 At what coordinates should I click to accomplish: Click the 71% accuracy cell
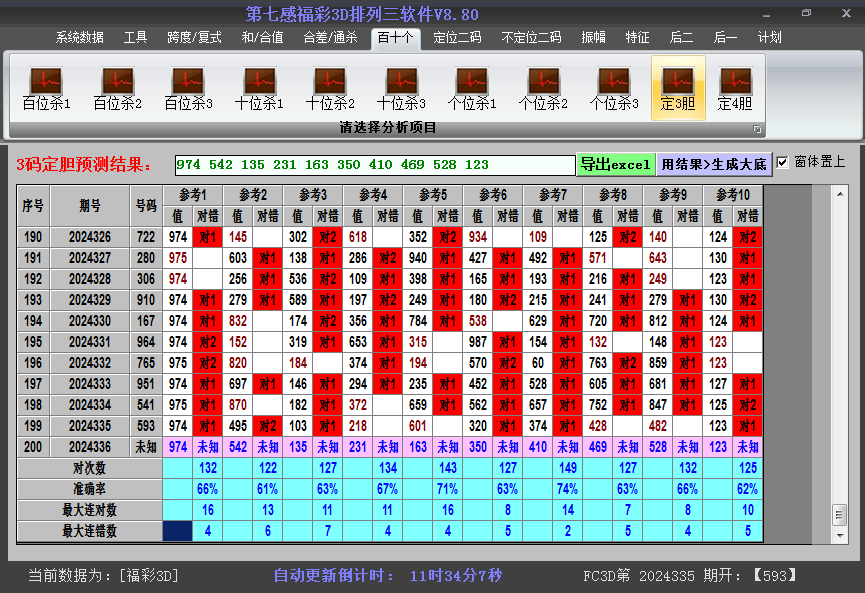click(447, 489)
